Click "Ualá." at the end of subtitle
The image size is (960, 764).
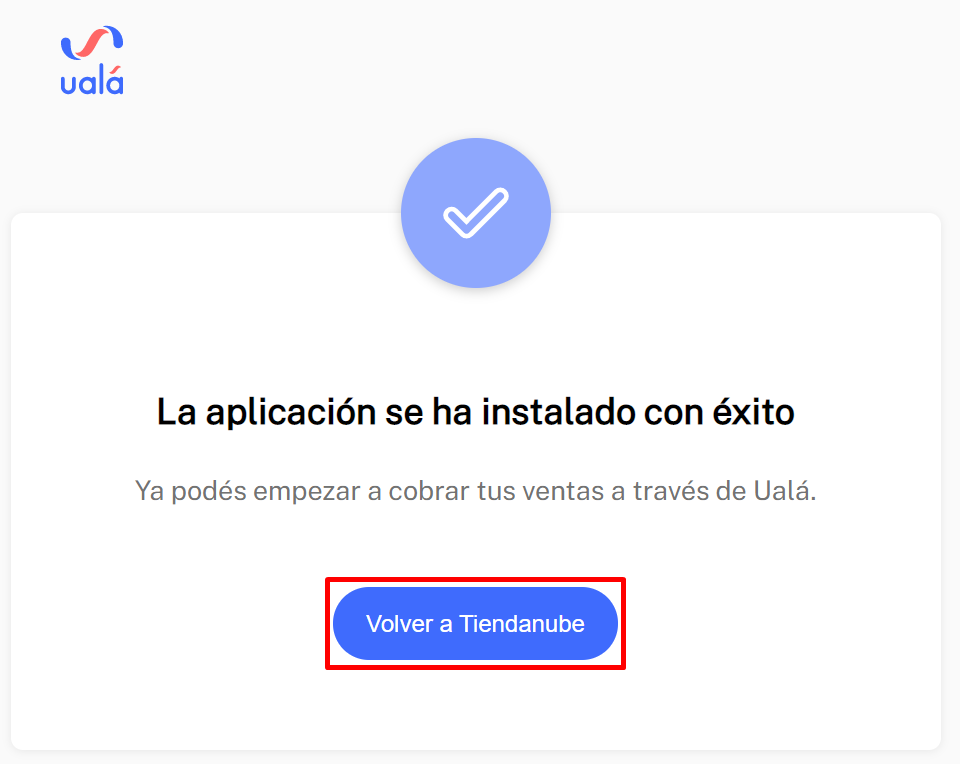click(785, 491)
